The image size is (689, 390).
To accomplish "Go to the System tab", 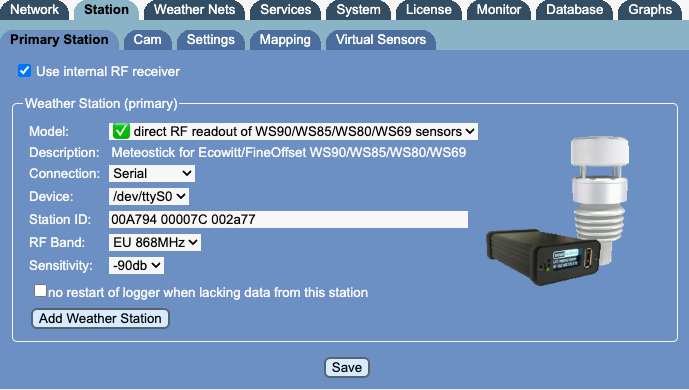I will [358, 10].
